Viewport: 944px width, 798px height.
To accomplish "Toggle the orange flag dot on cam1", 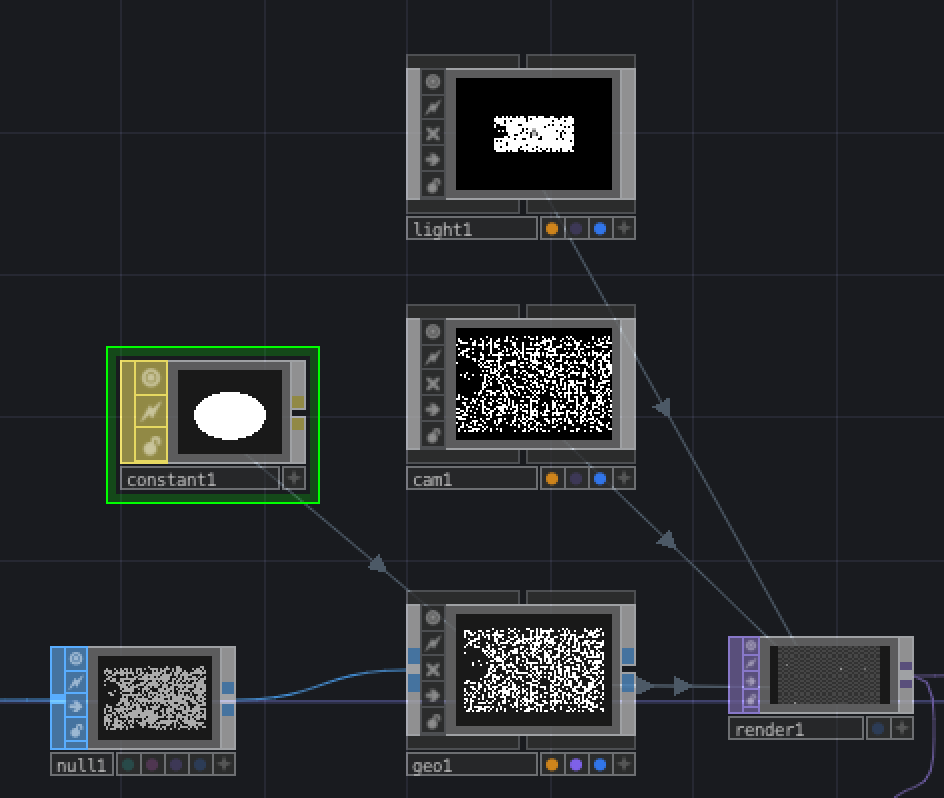I will pos(552,479).
